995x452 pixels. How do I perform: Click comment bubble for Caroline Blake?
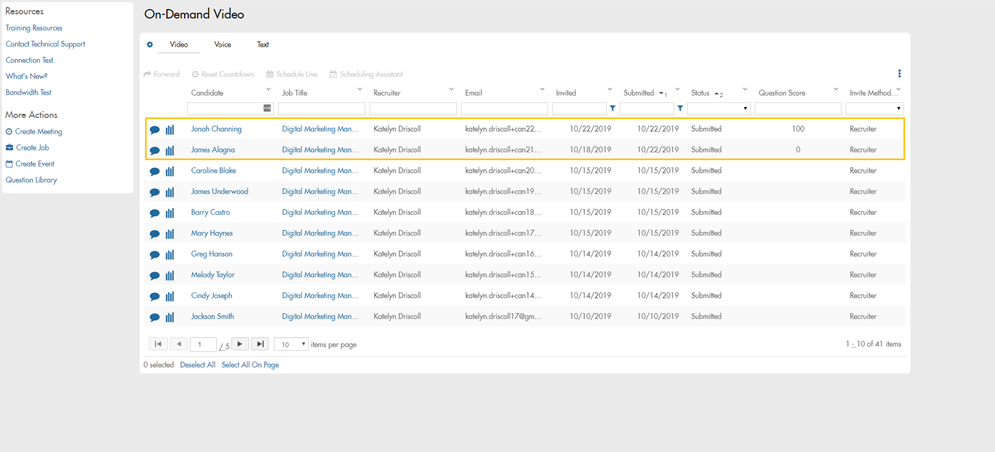154,172
